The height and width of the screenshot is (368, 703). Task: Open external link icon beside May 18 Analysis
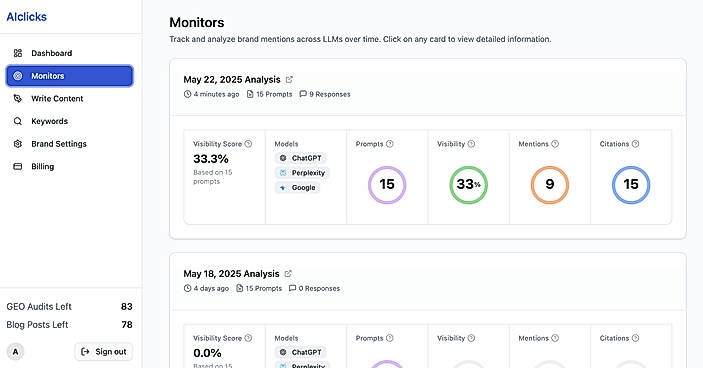(x=288, y=273)
